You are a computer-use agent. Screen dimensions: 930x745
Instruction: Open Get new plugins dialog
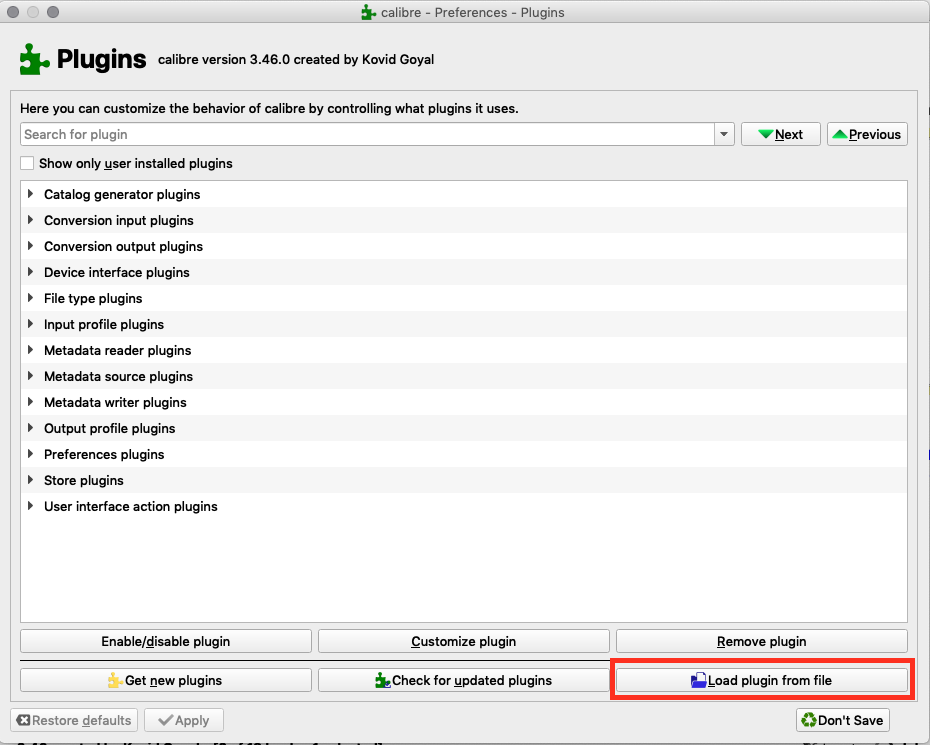pos(165,680)
